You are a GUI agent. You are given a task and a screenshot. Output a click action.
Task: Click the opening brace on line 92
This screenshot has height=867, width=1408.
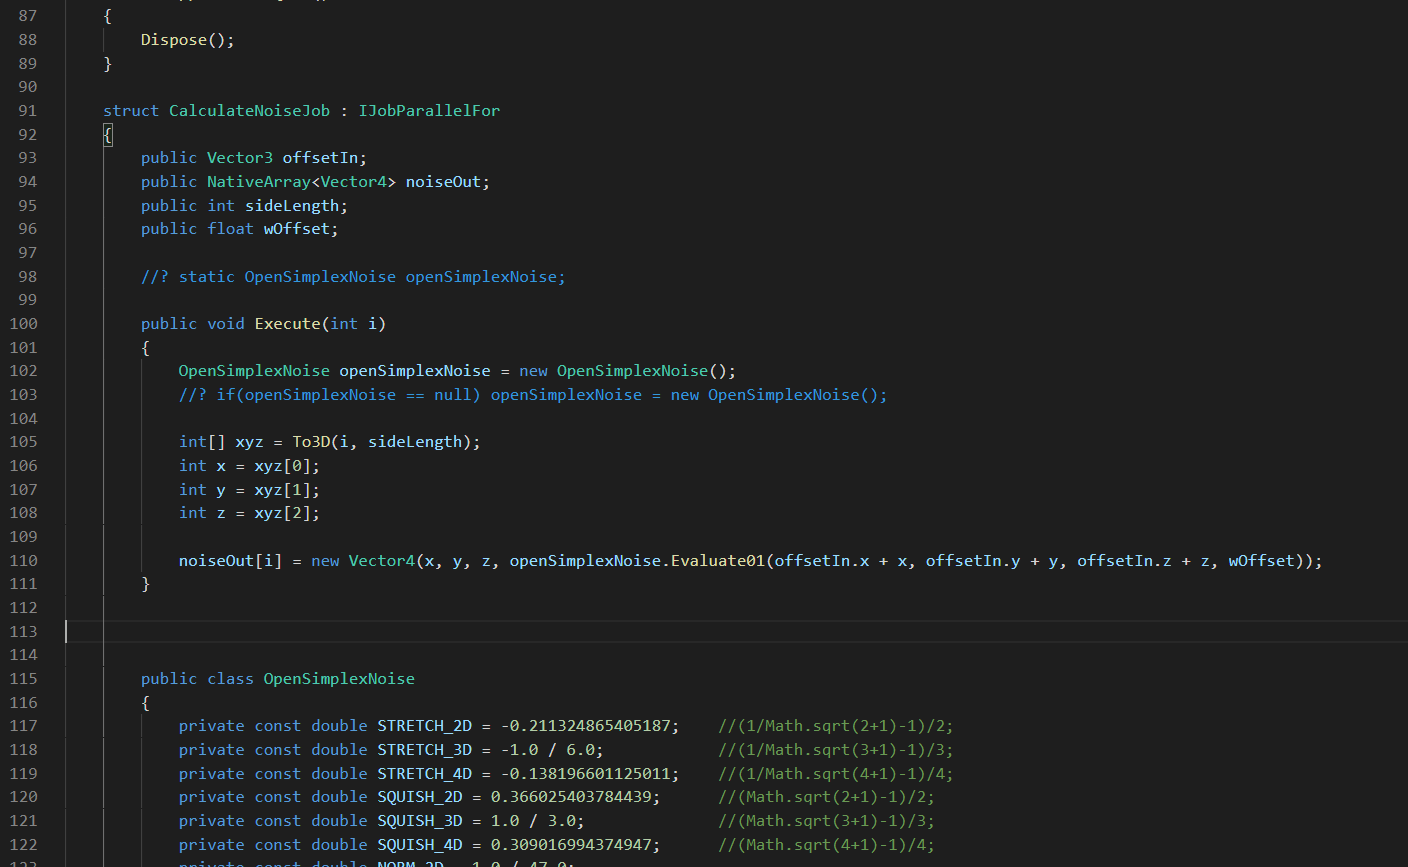108,135
